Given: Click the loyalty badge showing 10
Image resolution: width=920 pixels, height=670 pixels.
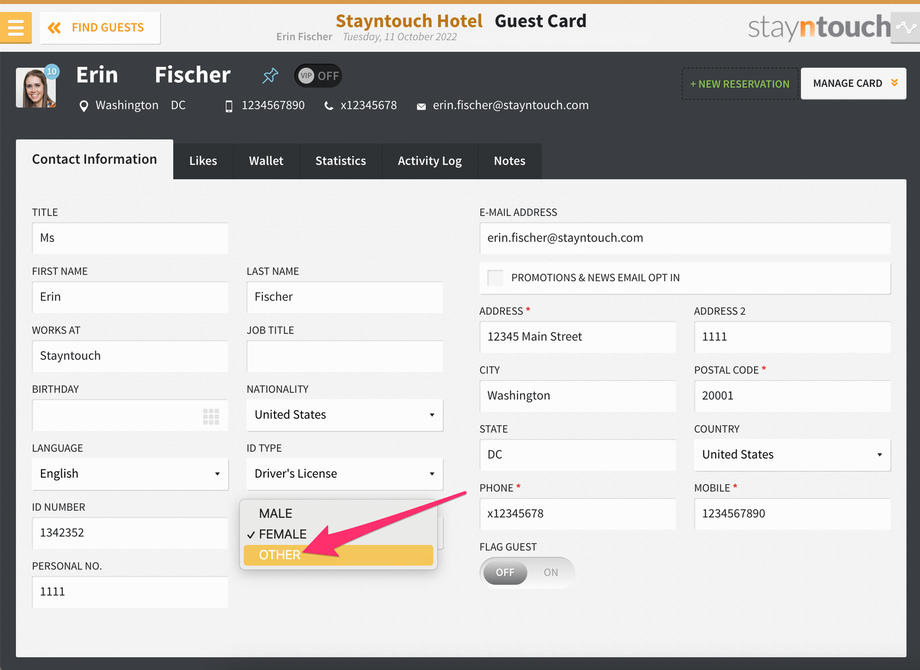Looking at the screenshot, I should click(52, 72).
